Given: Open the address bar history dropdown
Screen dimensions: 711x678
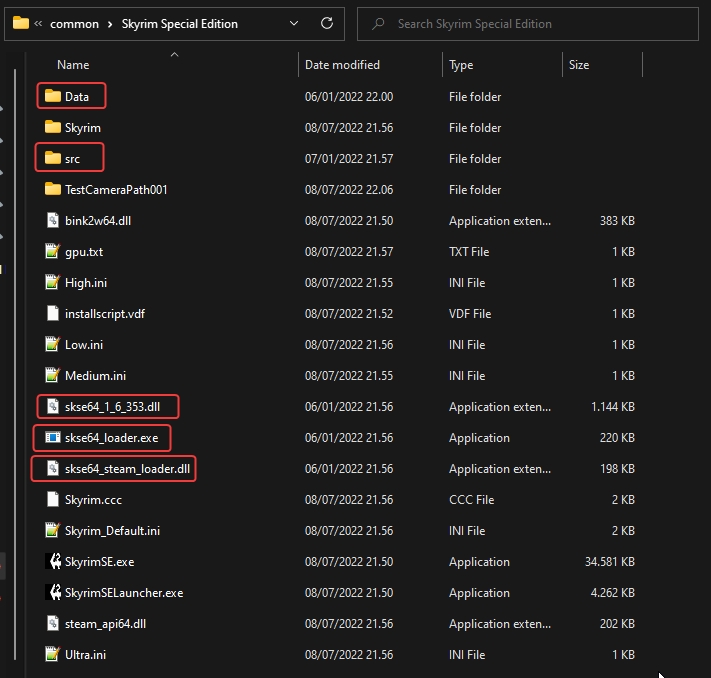Looking at the screenshot, I should point(294,23).
